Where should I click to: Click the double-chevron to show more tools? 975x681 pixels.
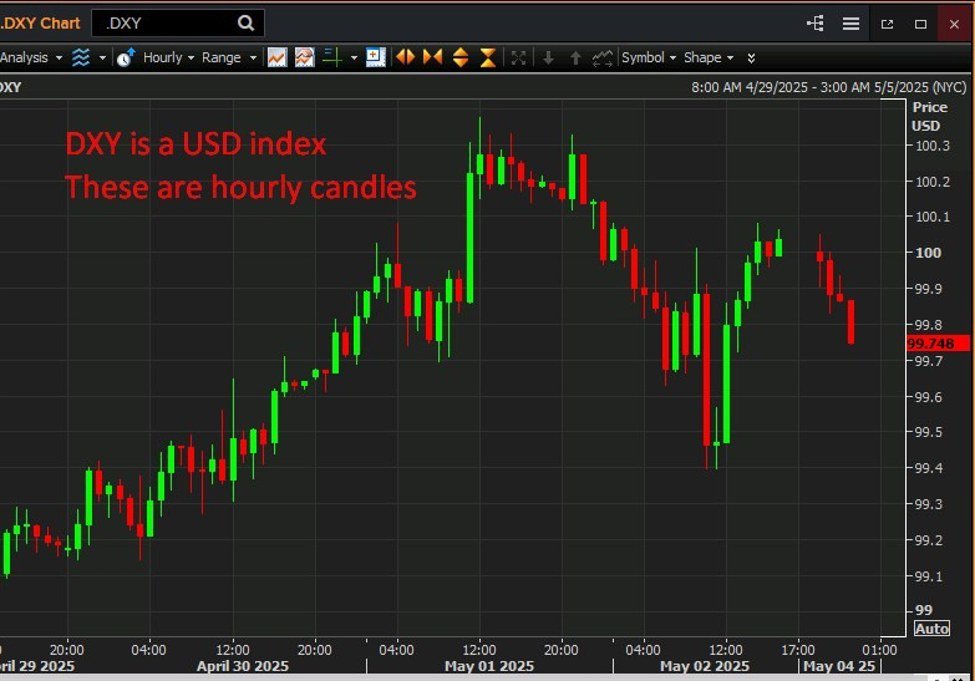(x=751, y=58)
